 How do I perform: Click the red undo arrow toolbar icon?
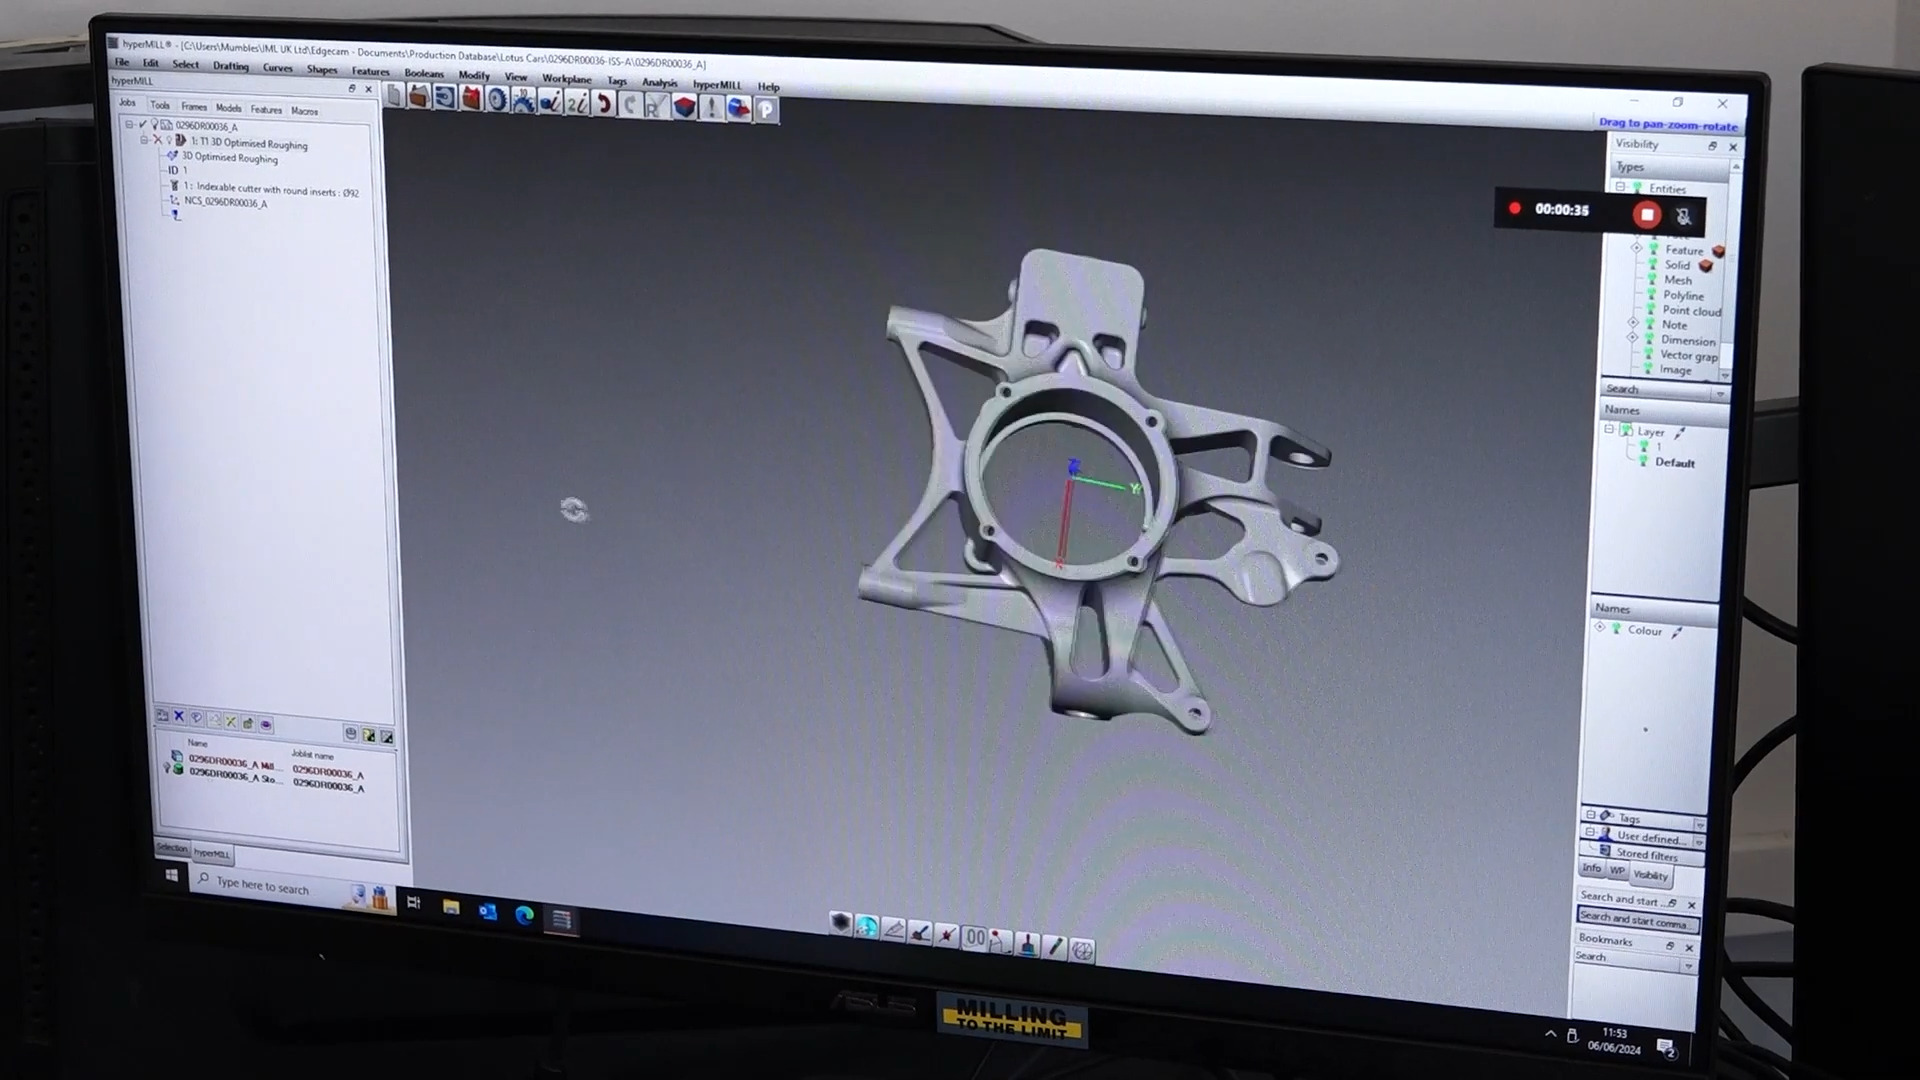point(603,104)
